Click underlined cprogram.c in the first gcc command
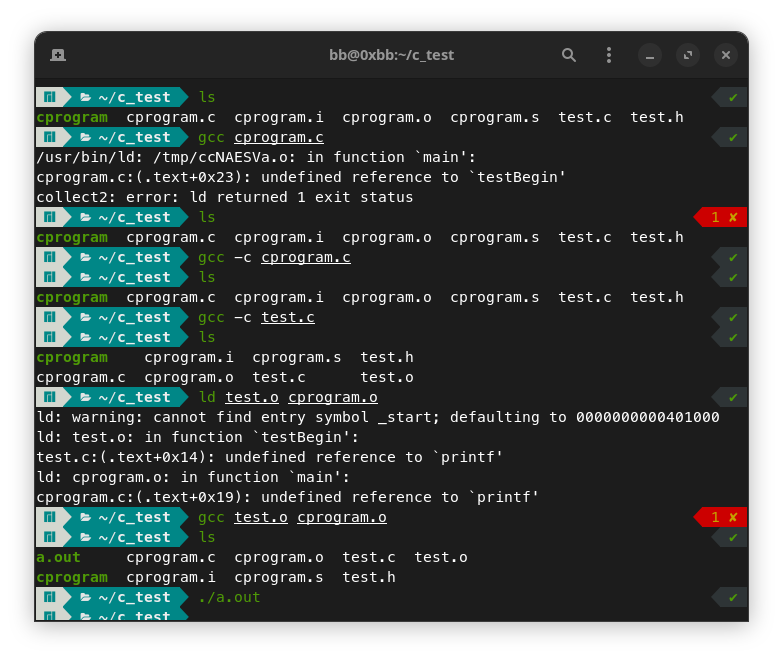Viewport: 783px width, 659px height. [278, 137]
